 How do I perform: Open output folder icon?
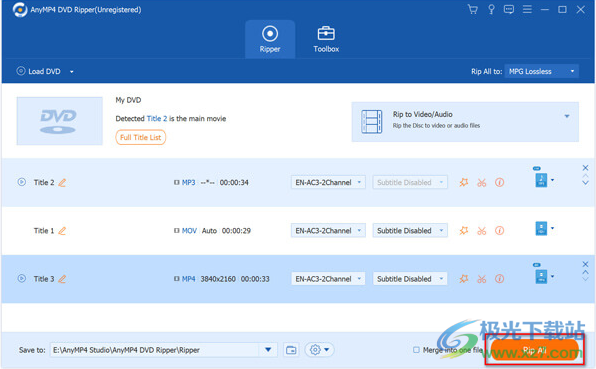[291, 350]
